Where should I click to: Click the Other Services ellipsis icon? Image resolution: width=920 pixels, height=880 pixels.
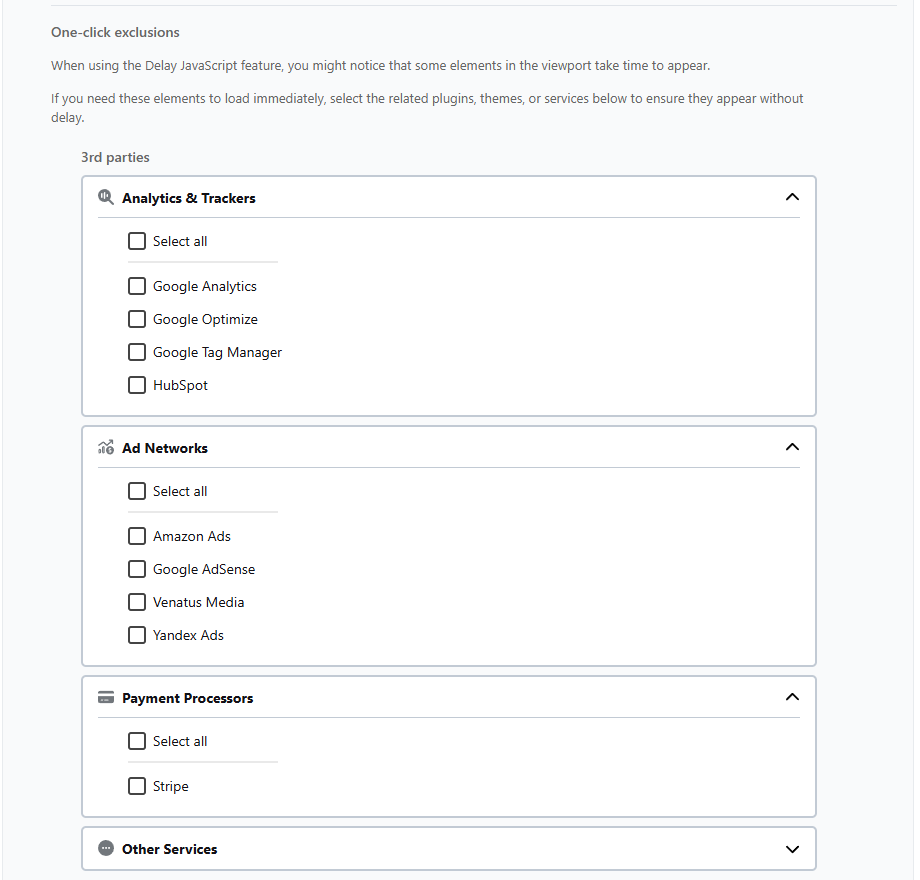[x=106, y=848]
